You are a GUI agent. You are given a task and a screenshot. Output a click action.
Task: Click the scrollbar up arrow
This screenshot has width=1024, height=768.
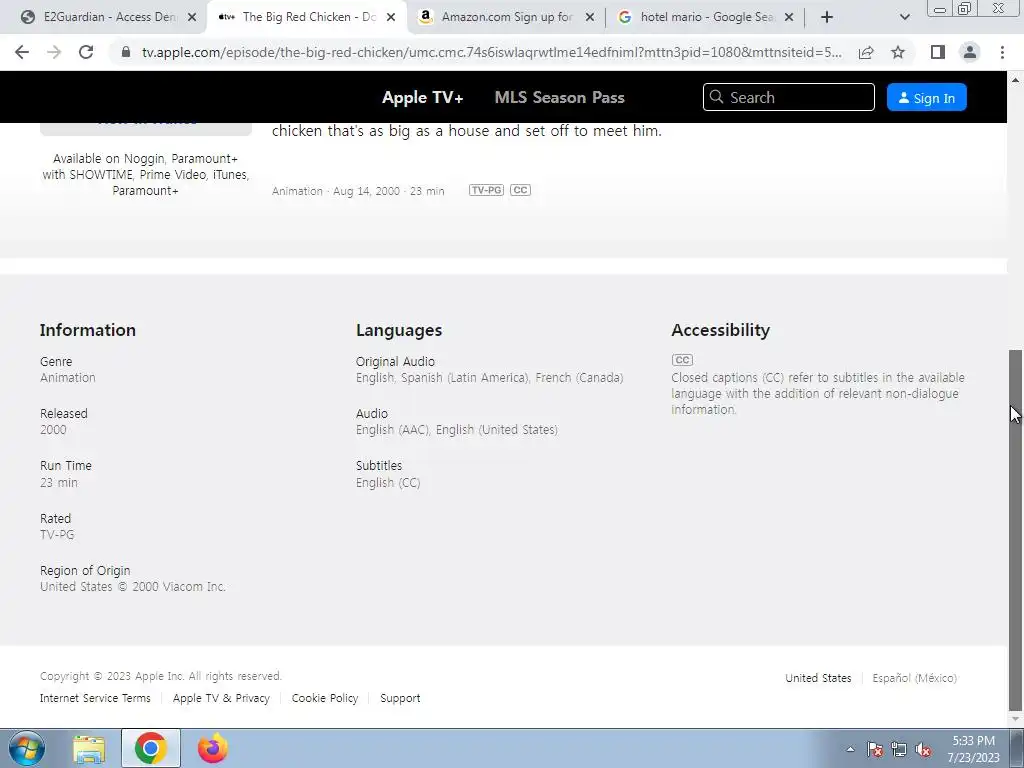coord(1015,80)
